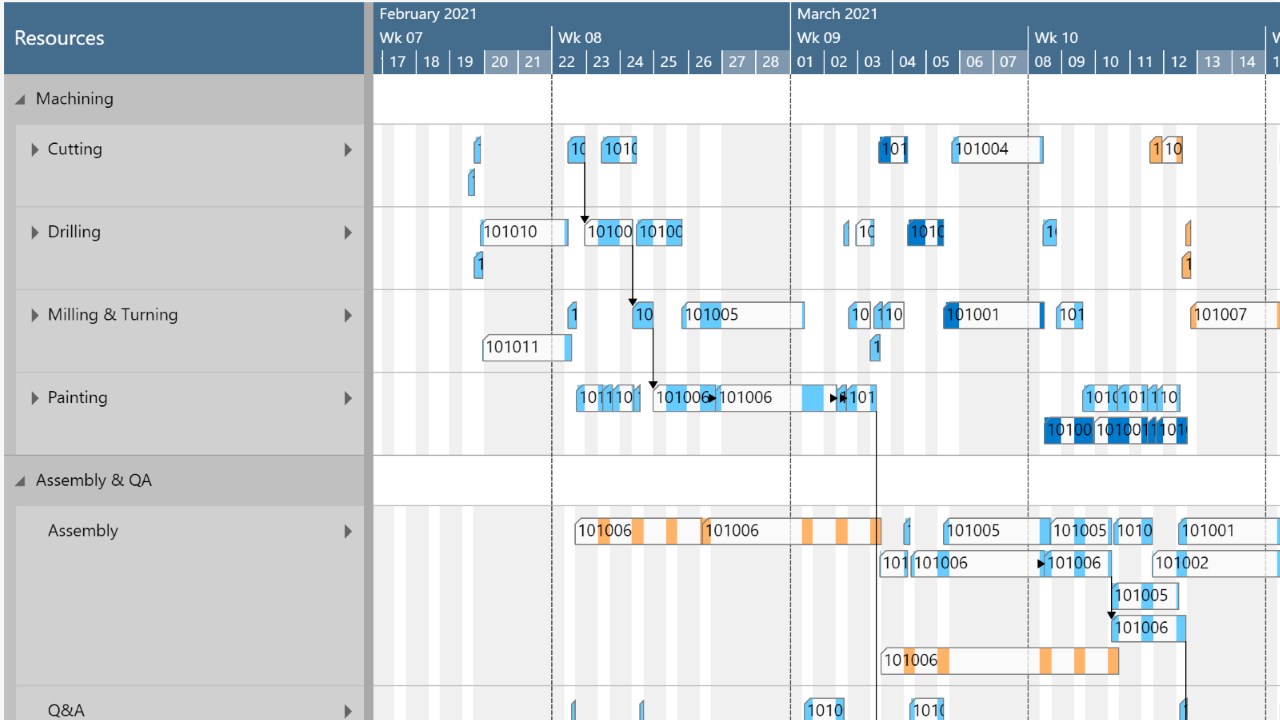
Task: Expand the Painting resource row triangle
Action: click(36, 398)
